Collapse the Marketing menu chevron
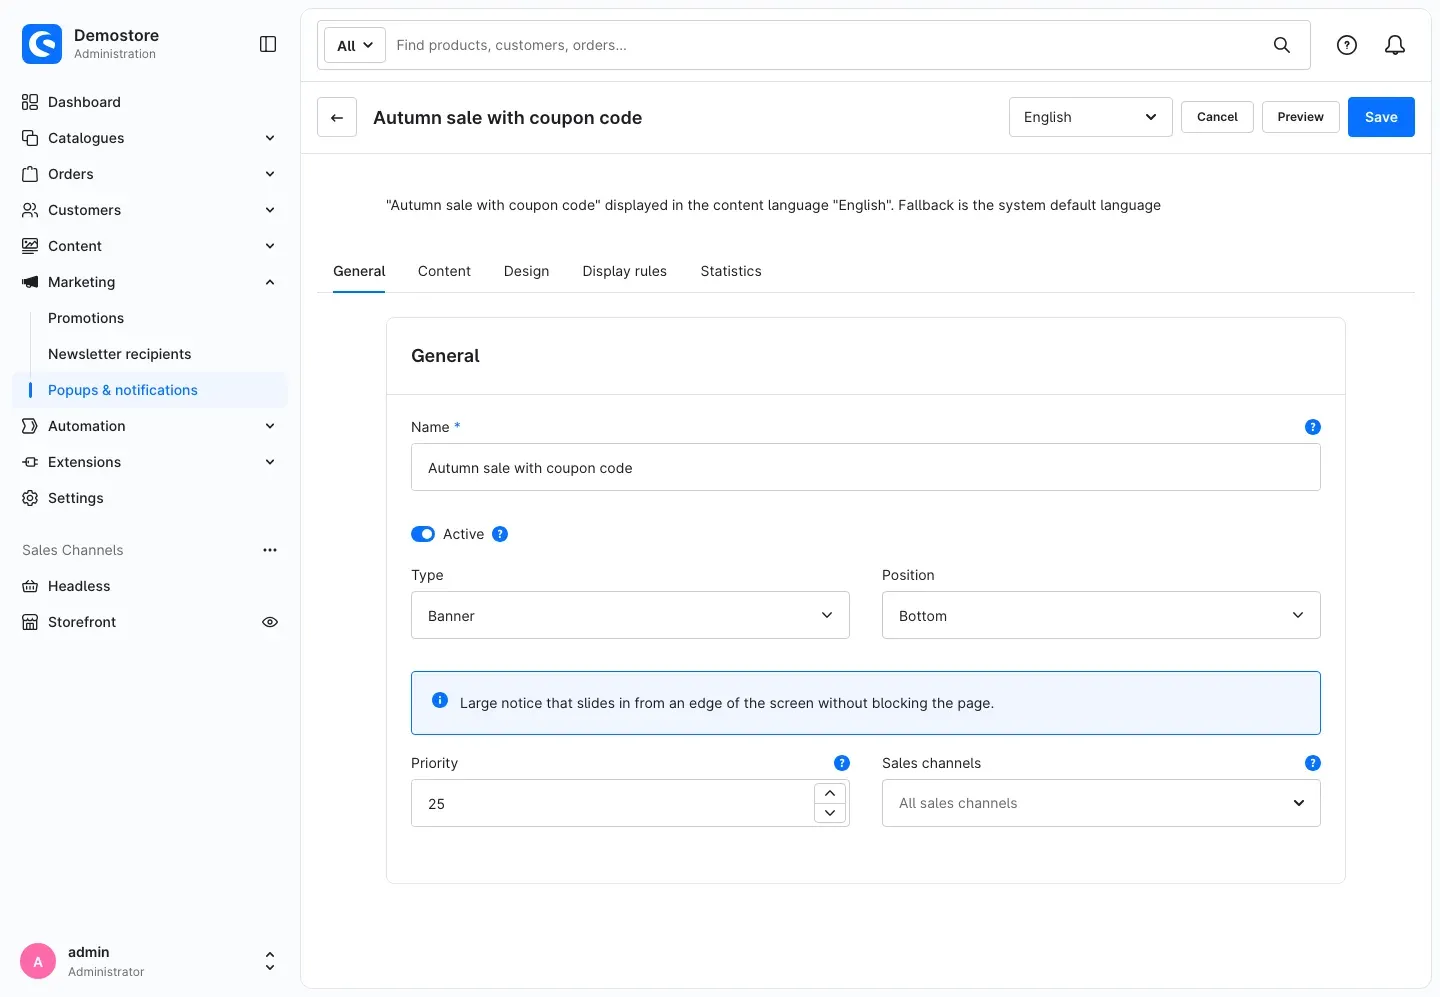The height and width of the screenshot is (997, 1440). pos(270,282)
